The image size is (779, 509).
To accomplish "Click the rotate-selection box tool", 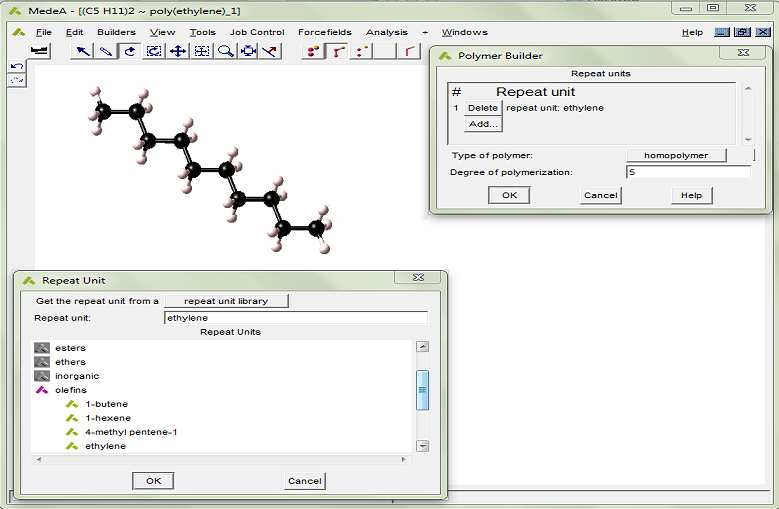I will [x=154, y=51].
